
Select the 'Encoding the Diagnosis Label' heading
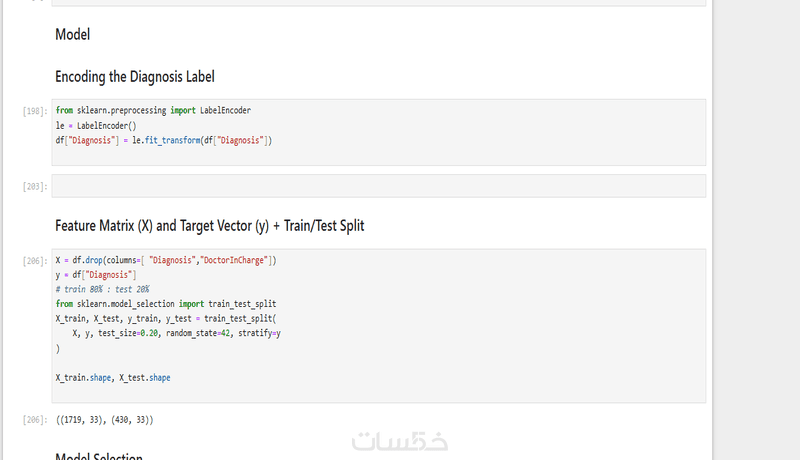(135, 77)
